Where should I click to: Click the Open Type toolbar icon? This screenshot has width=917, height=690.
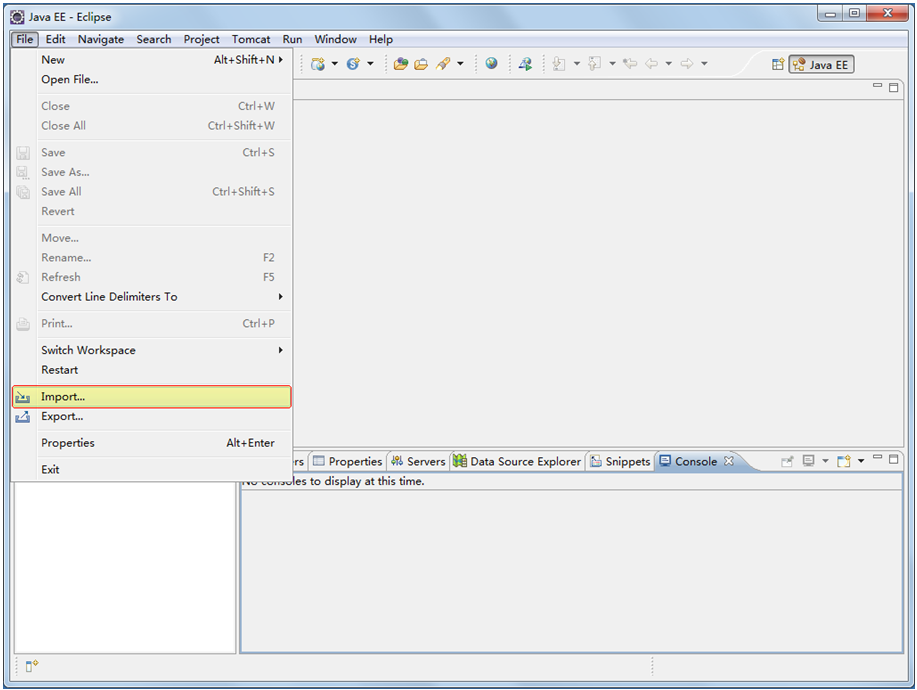click(401, 64)
